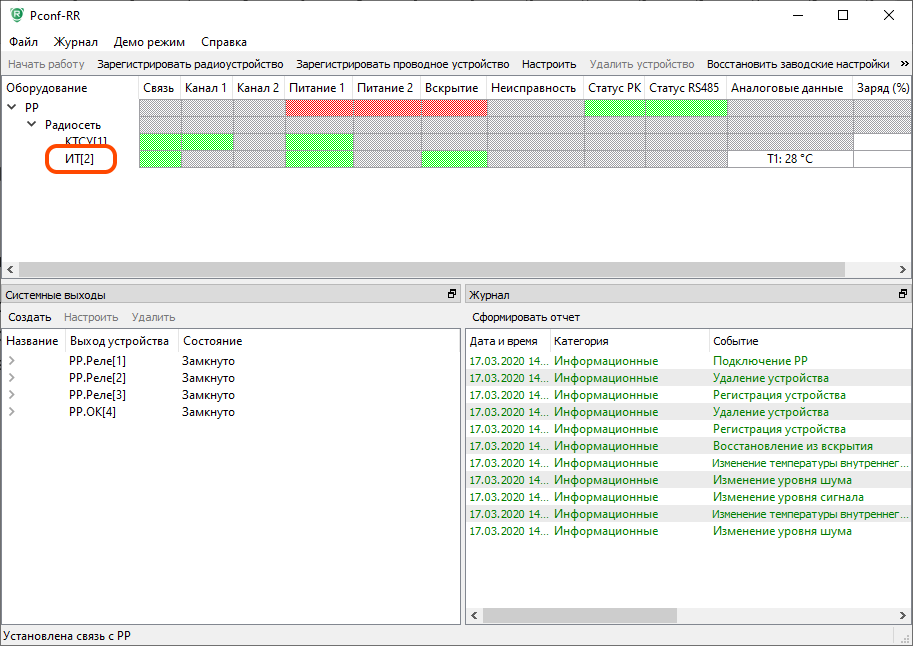Viewport: 913px width, 646px height.
Task: Open the Файл menu
Action: (24, 42)
